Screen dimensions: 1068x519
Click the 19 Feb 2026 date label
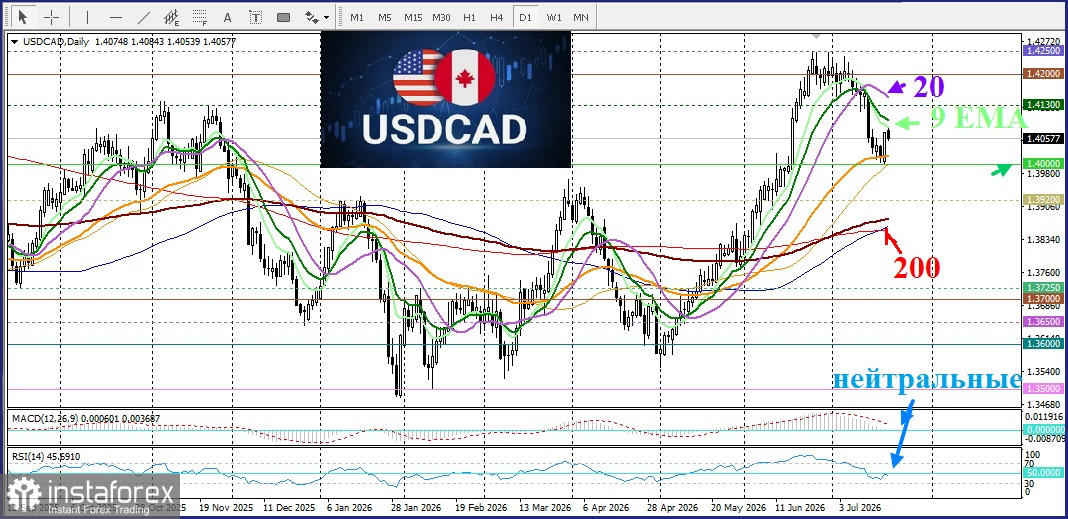[480, 508]
